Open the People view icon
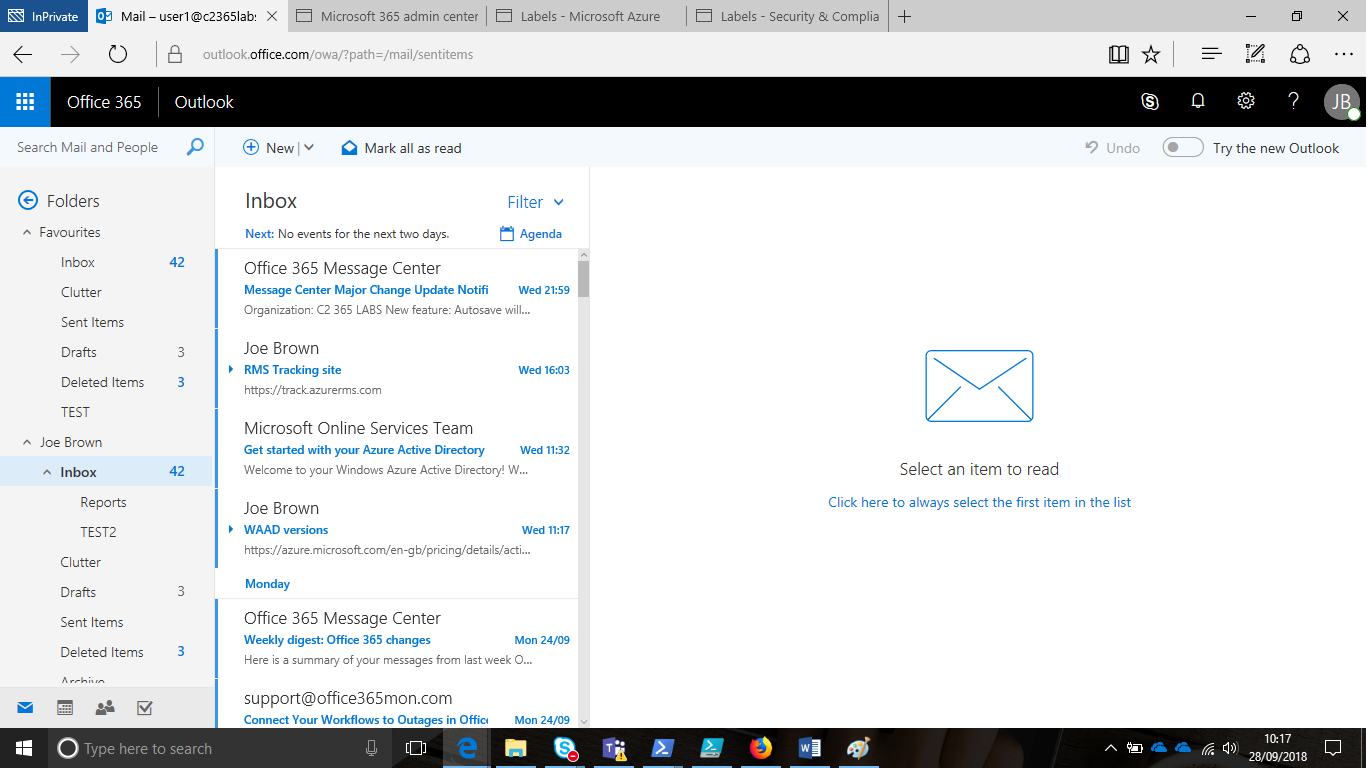The height and width of the screenshot is (768, 1368). pos(104,707)
